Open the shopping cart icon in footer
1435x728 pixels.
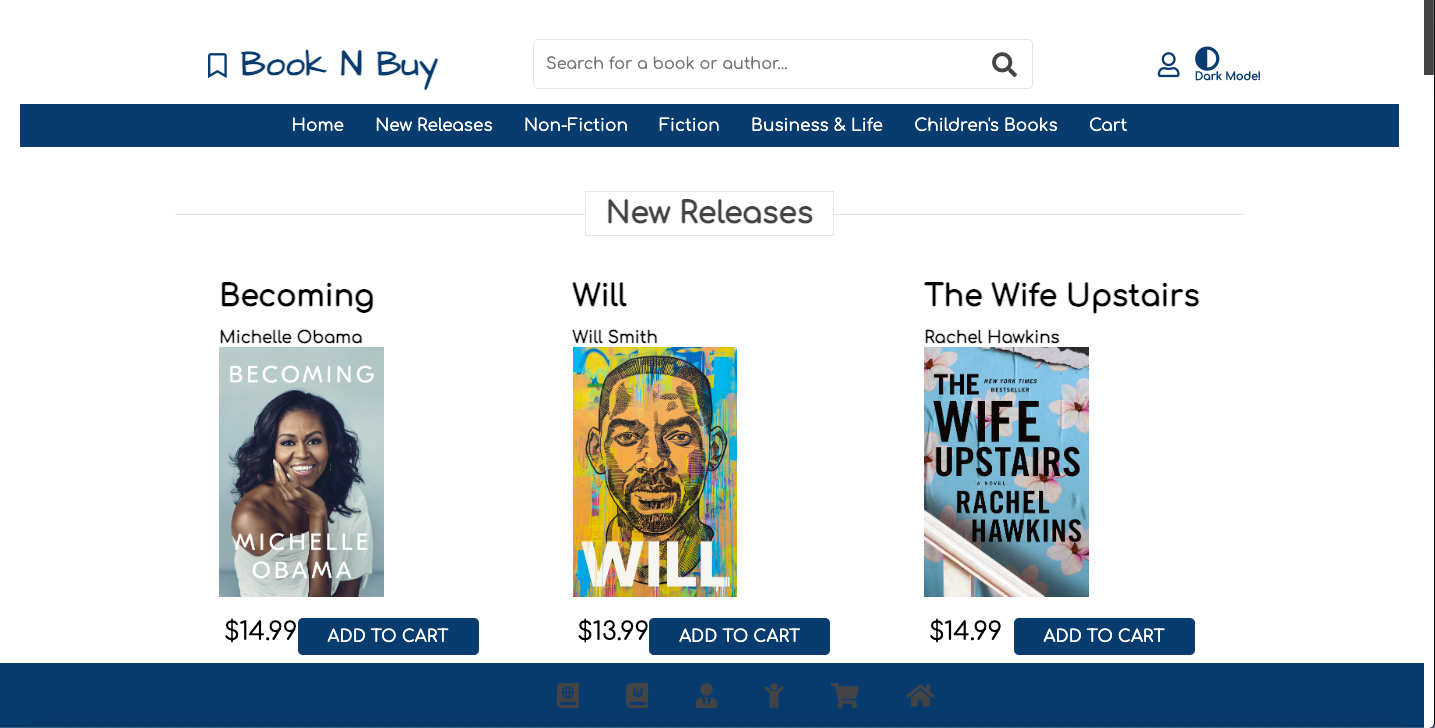click(846, 695)
